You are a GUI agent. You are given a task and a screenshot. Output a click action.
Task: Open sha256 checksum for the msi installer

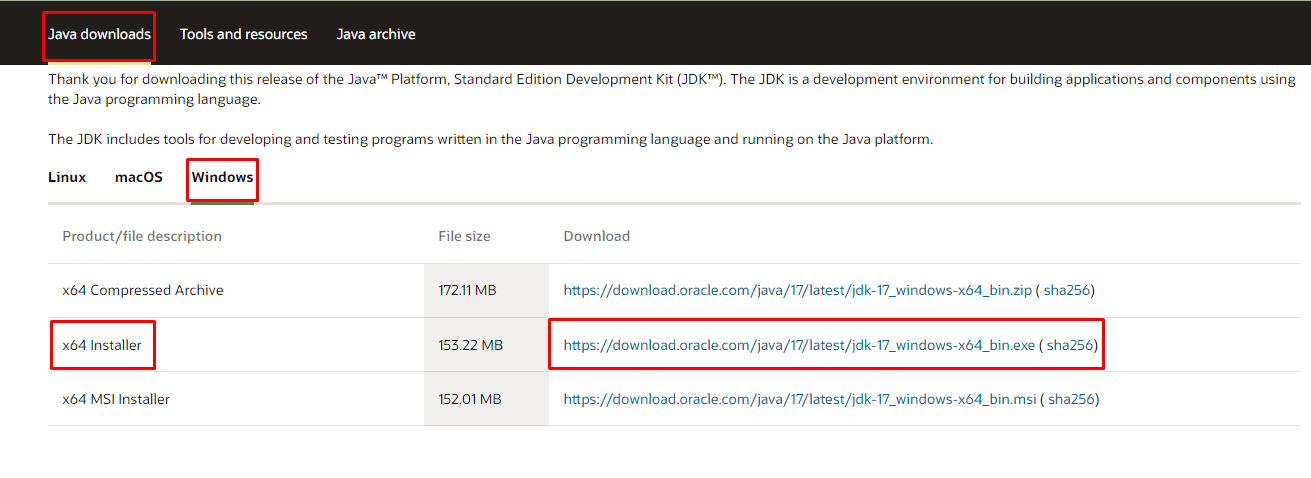click(x=1070, y=399)
